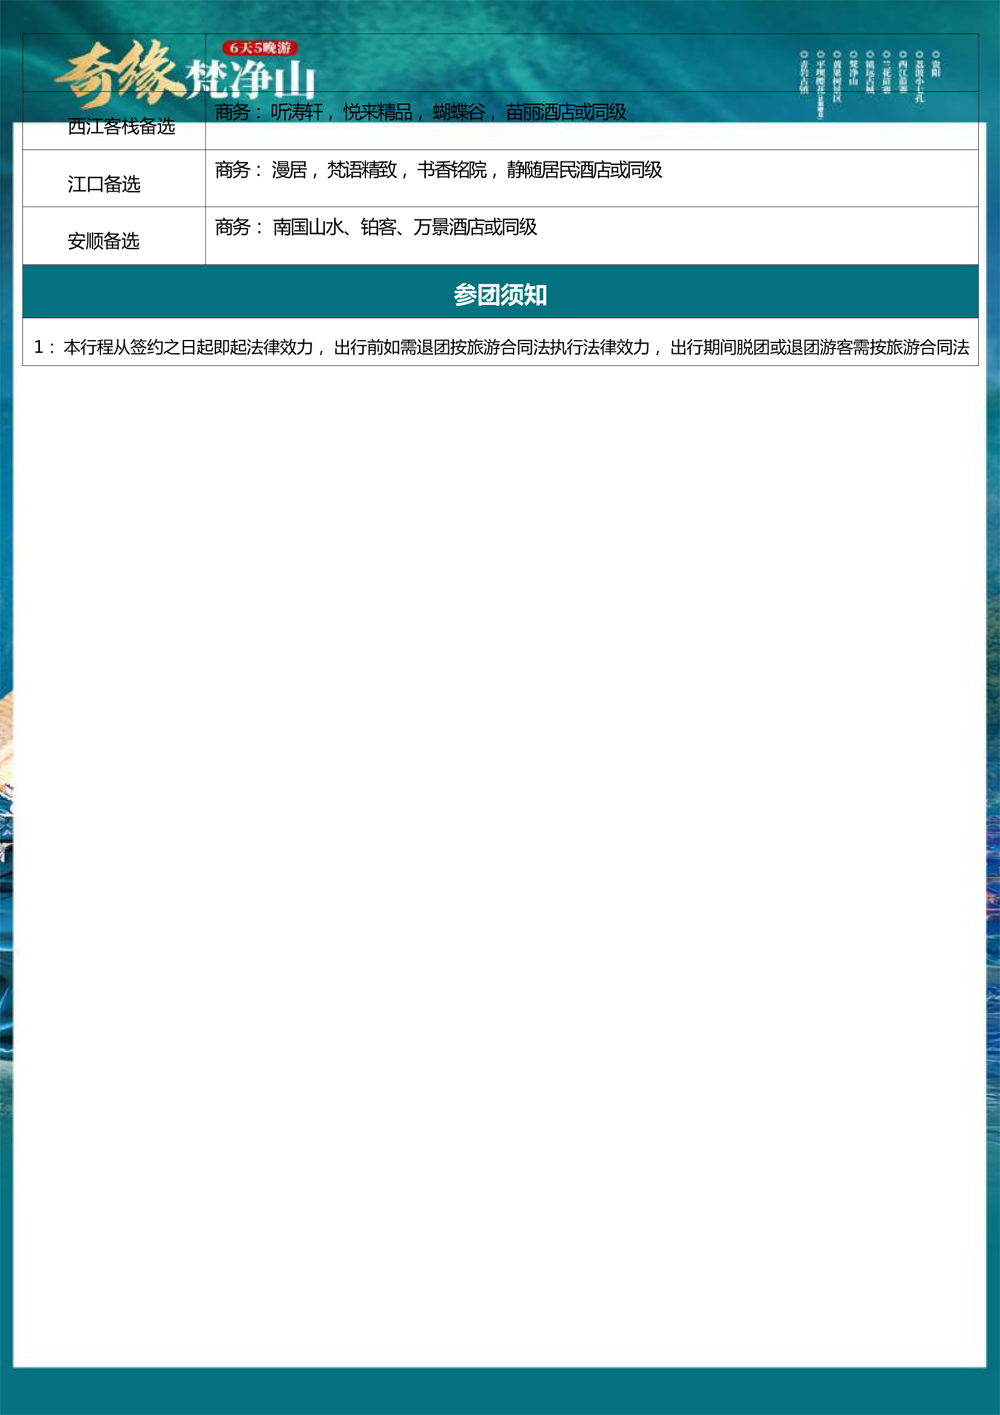Click the 安顺备选 row label
This screenshot has width=1000, height=1415.
coord(104,241)
